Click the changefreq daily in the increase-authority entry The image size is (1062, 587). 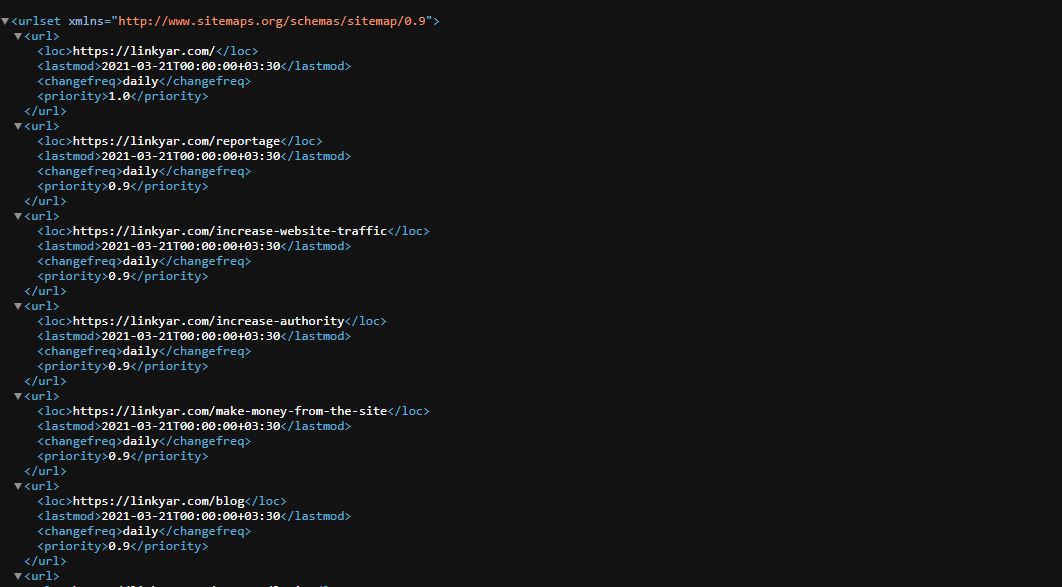click(140, 351)
